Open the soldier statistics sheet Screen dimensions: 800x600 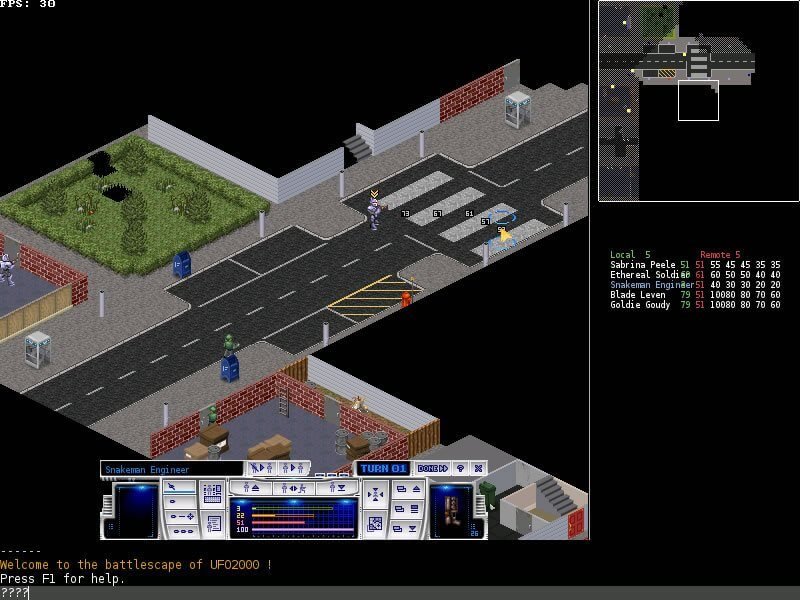coord(212,525)
